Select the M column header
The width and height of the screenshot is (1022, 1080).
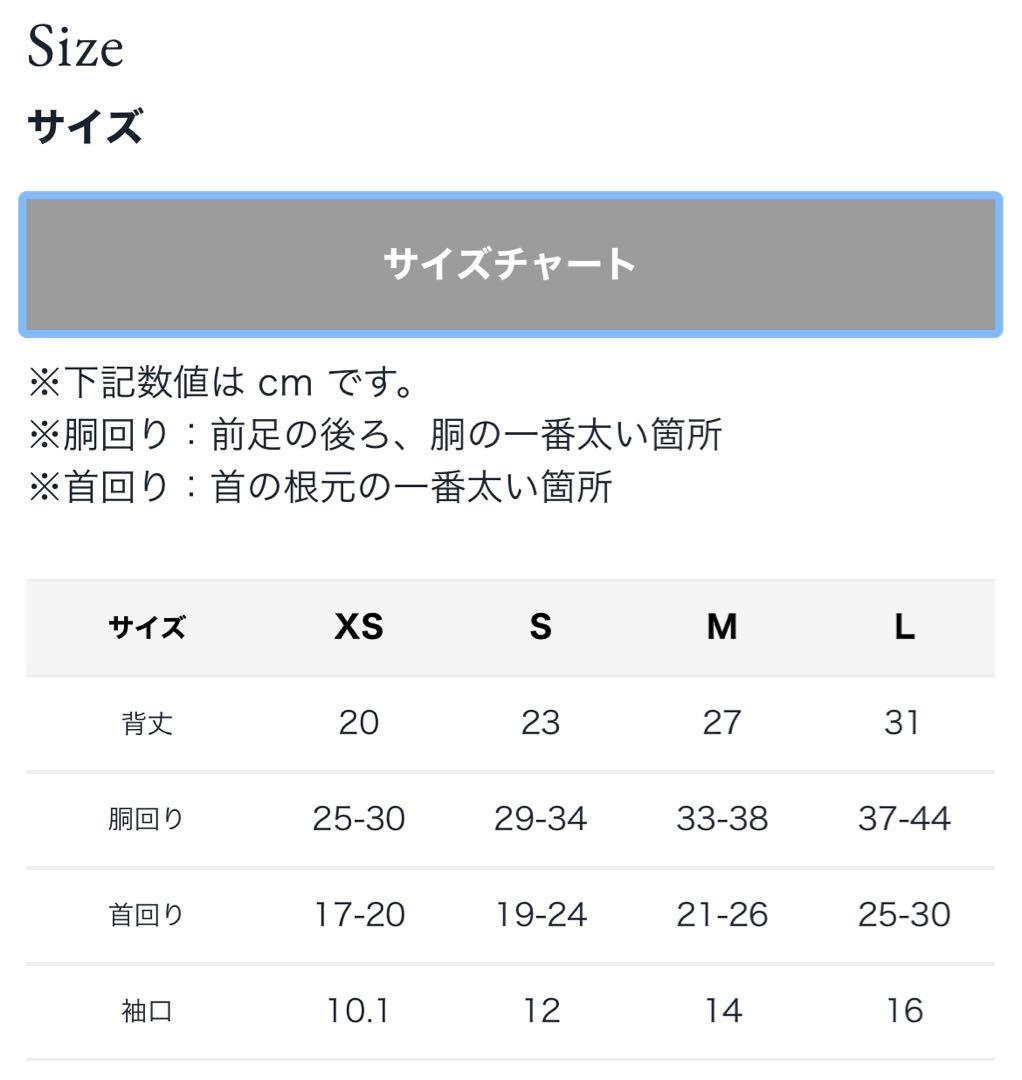tap(723, 628)
